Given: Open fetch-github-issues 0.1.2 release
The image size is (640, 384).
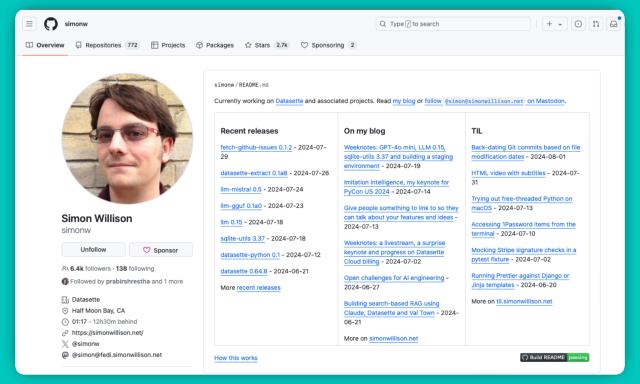Looking at the screenshot, I should [256, 147].
